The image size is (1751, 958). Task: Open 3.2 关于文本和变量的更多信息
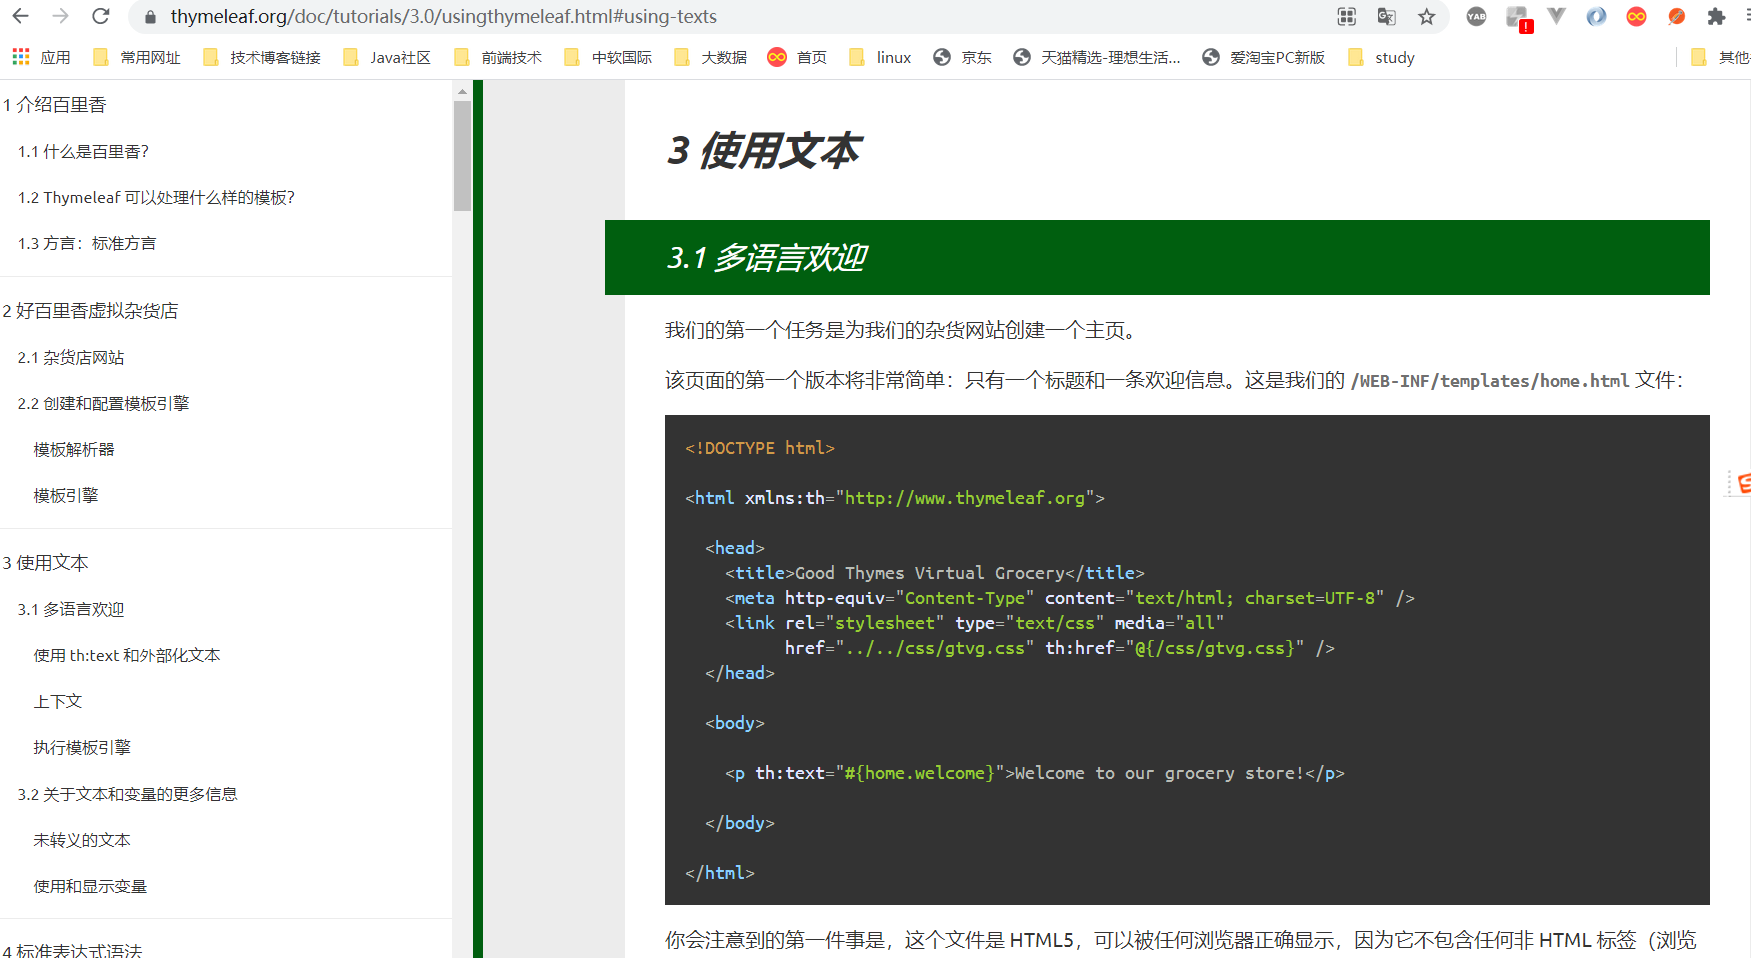point(127,795)
